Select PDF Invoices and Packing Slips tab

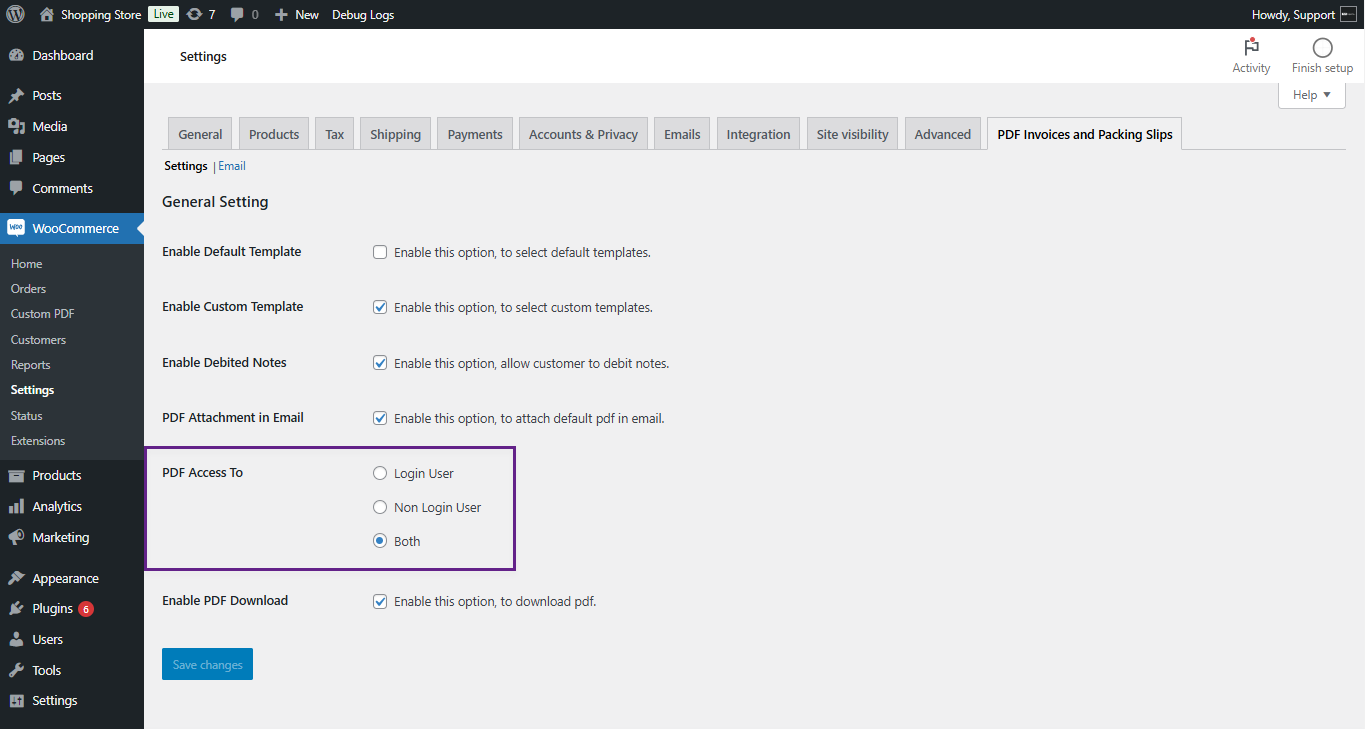(x=1085, y=134)
